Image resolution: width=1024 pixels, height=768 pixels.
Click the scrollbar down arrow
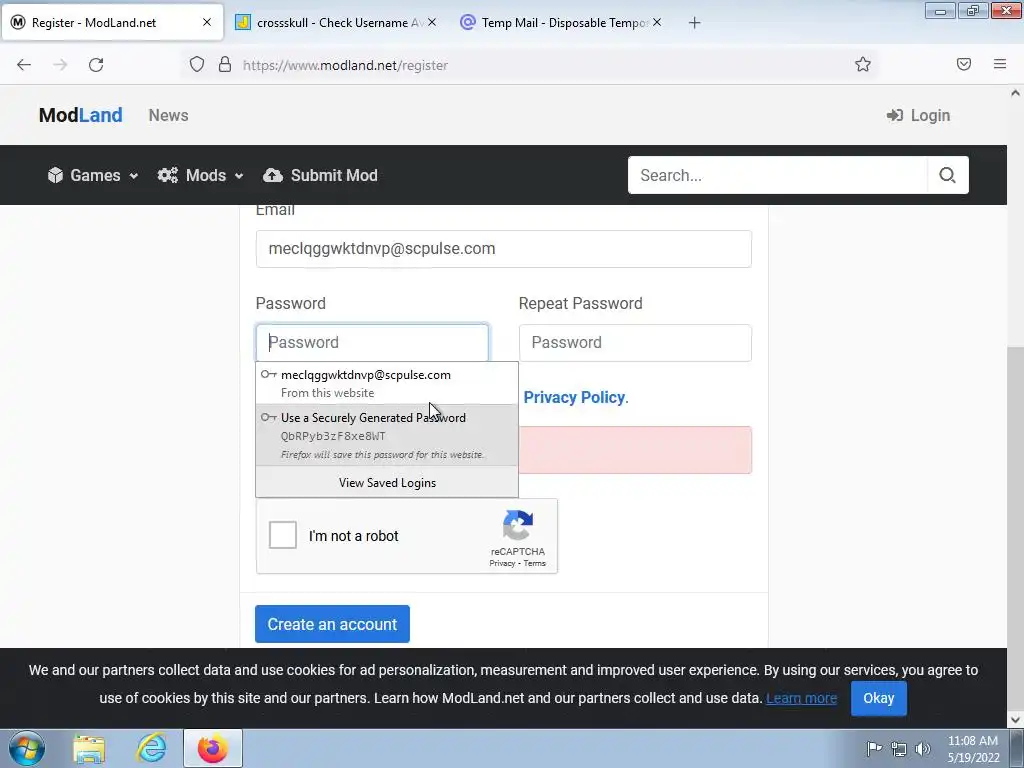tap(1015, 720)
